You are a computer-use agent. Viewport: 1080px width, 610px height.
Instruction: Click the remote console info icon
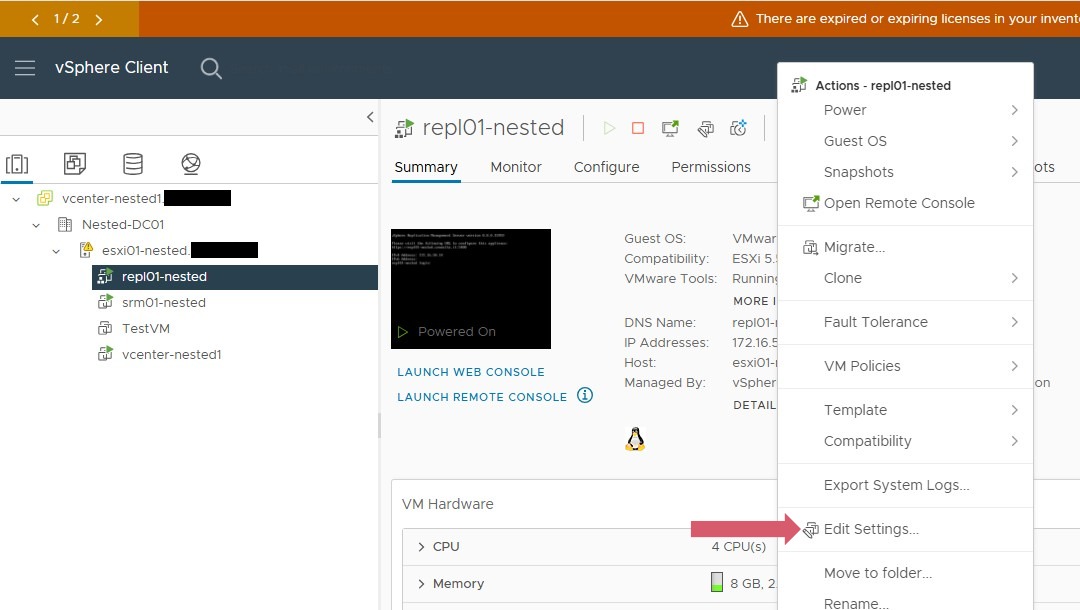(585, 395)
